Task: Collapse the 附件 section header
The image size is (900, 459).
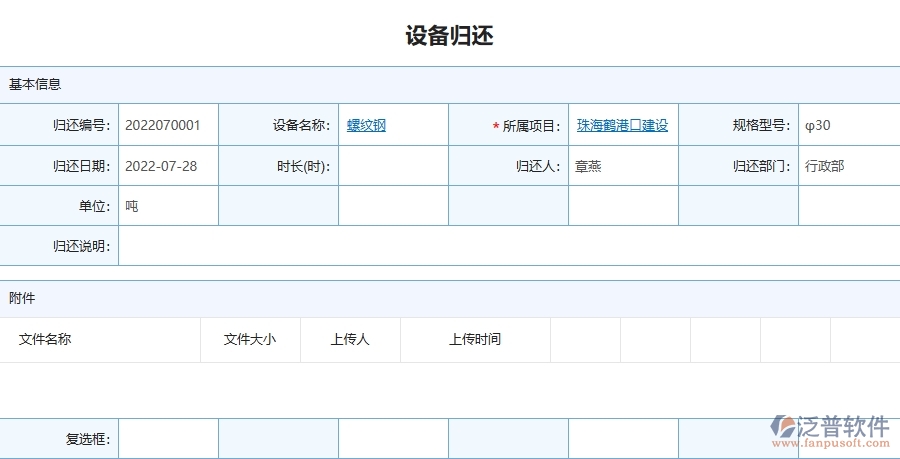Action: click(x=22, y=298)
